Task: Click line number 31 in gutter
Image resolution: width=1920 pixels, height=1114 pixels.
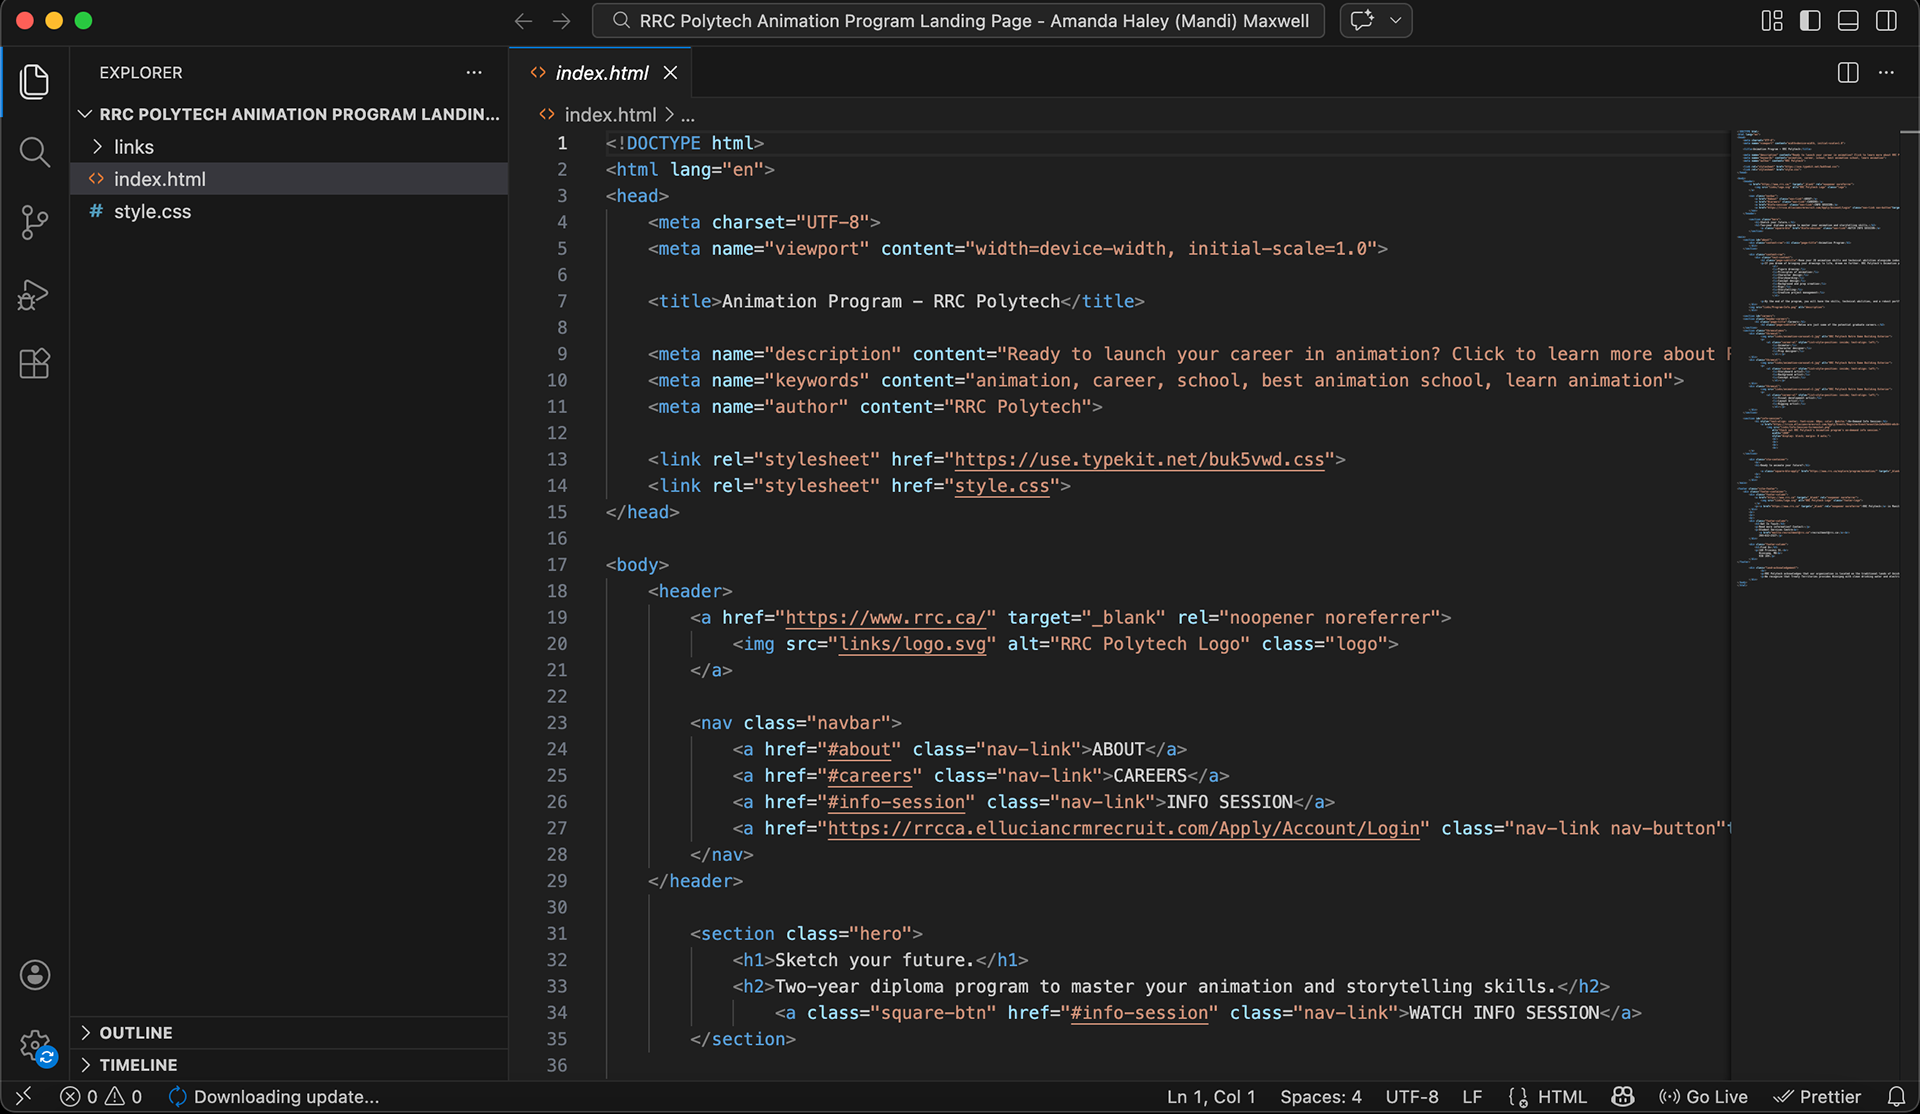Action: tap(557, 934)
